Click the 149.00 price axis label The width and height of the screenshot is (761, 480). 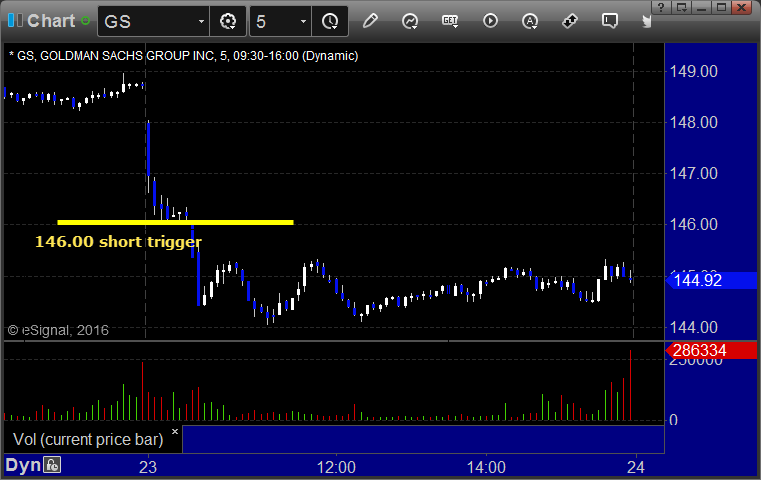coord(694,71)
